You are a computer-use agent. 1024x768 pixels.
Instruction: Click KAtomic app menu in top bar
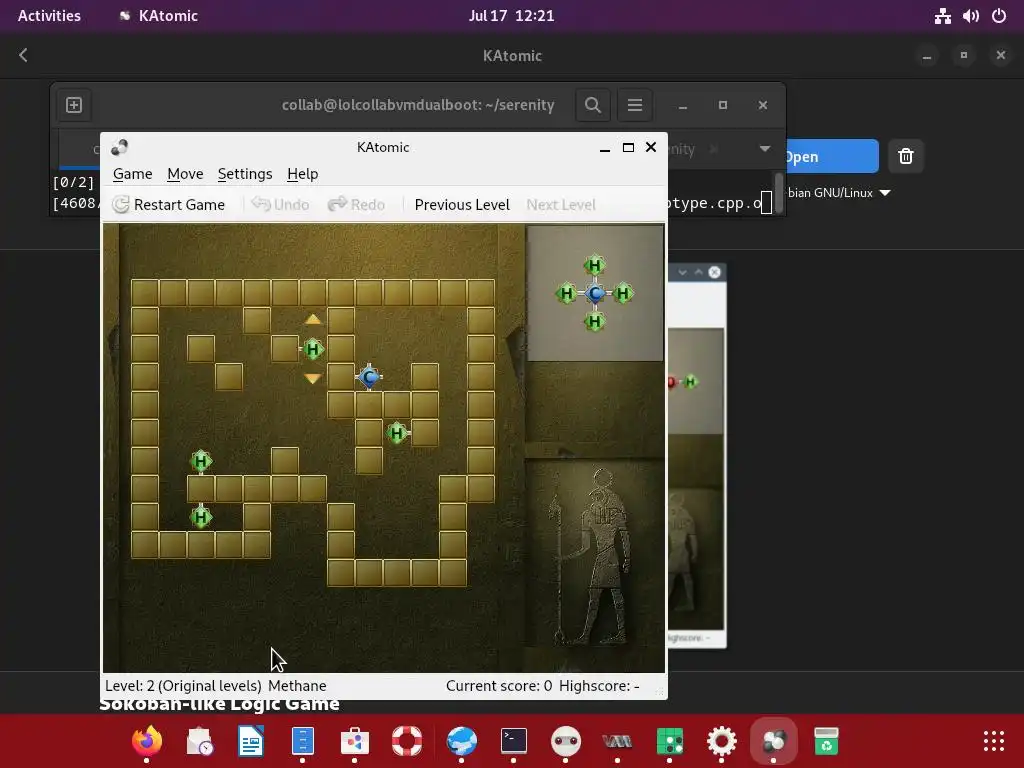click(x=159, y=16)
